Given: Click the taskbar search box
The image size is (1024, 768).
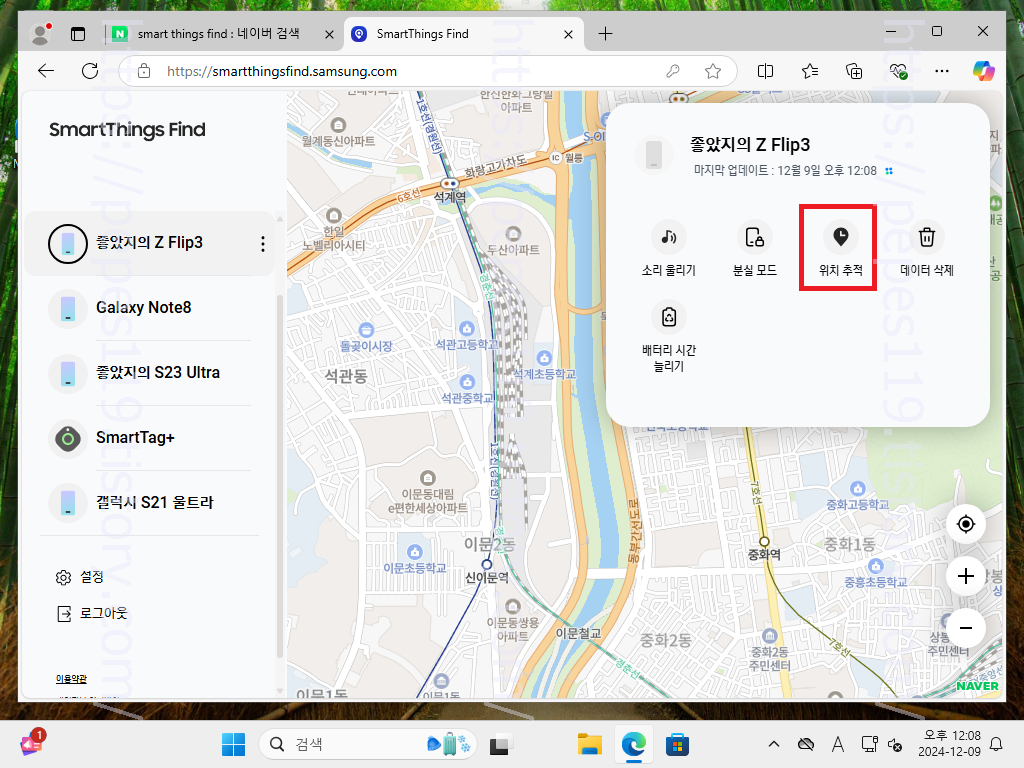Looking at the screenshot, I should point(368,744).
